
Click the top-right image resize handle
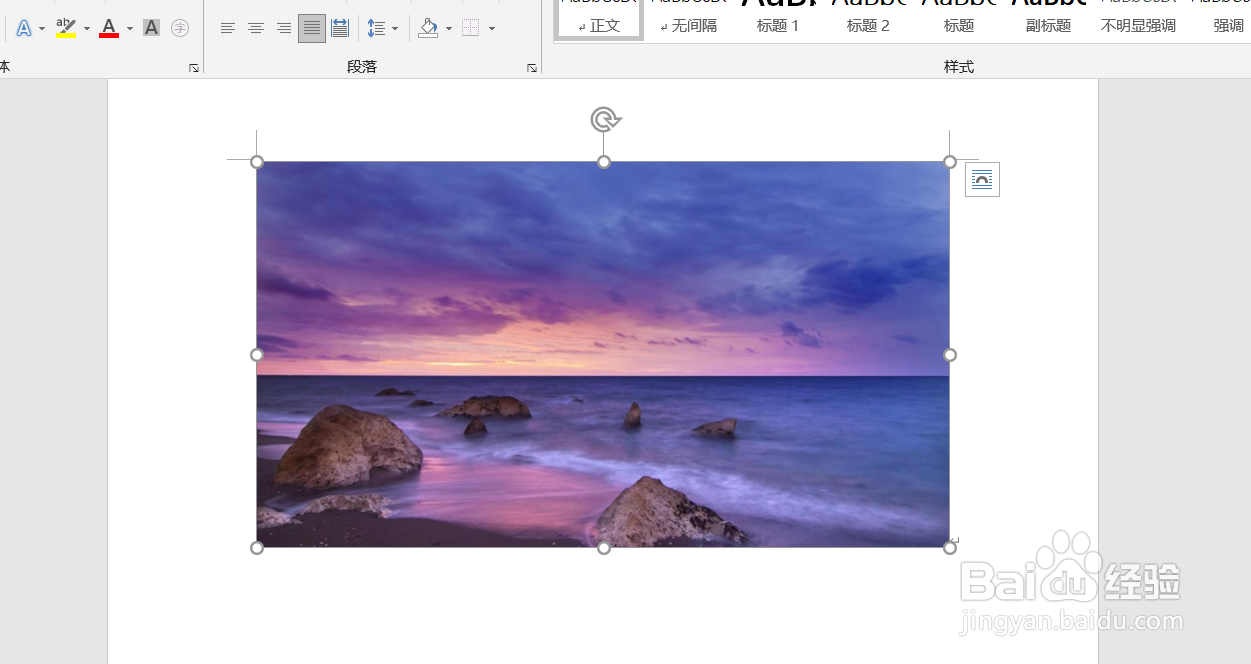tap(950, 162)
